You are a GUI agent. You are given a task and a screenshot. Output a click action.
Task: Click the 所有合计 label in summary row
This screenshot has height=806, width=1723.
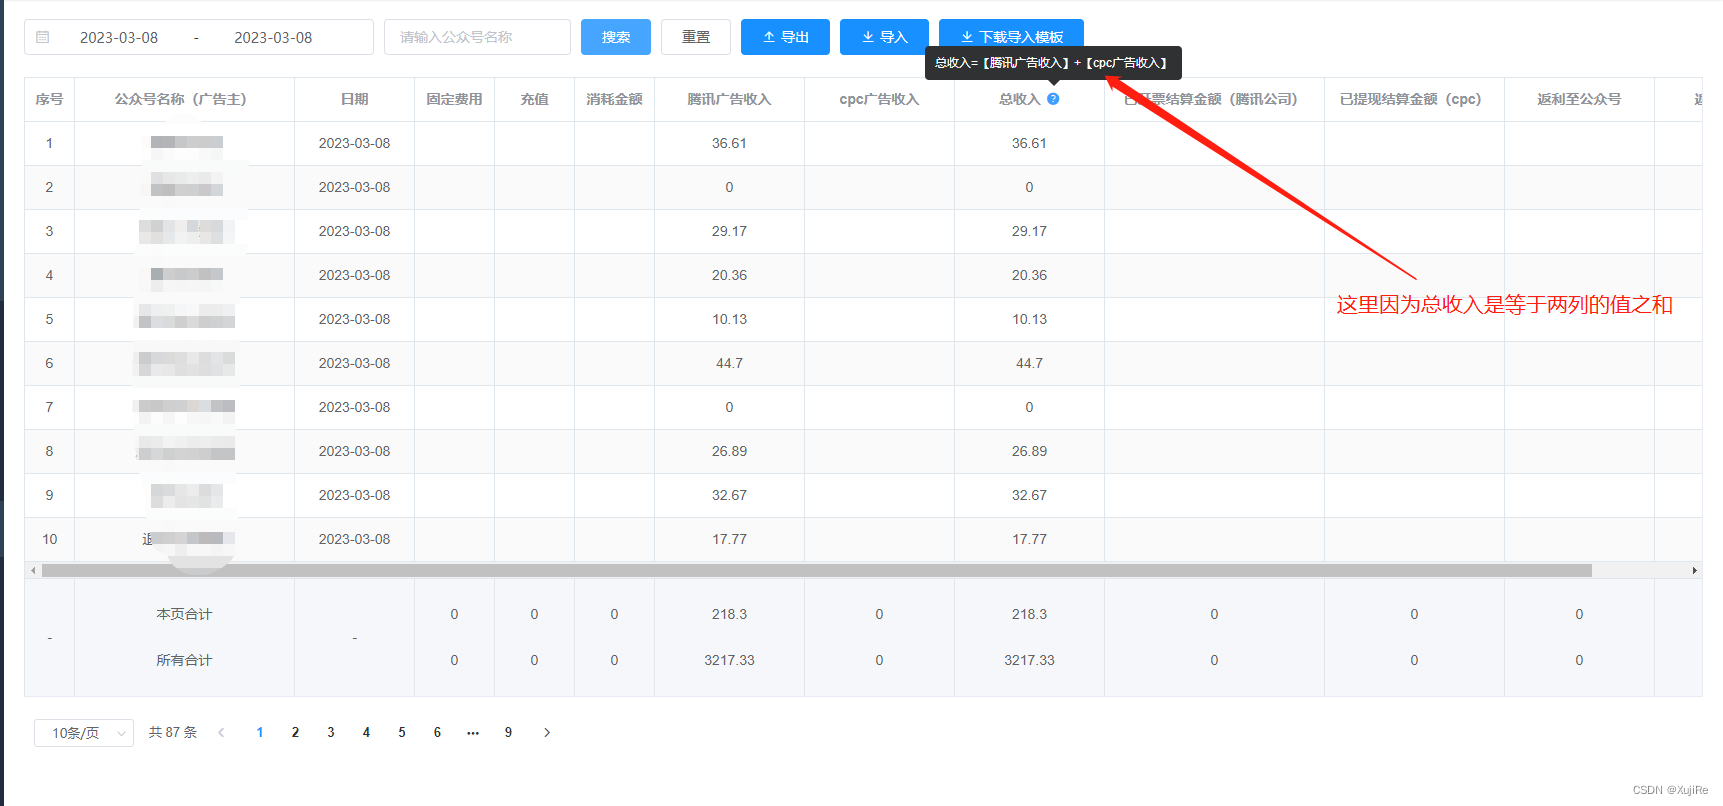[x=184, y=660]
